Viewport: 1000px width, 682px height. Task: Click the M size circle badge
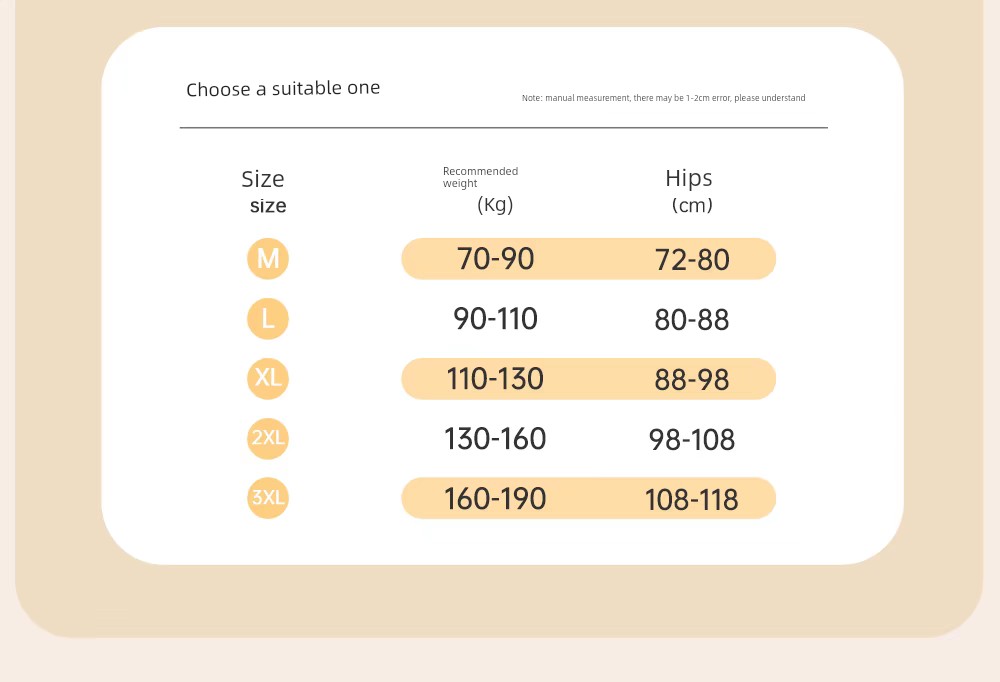[x=268, y=258]
